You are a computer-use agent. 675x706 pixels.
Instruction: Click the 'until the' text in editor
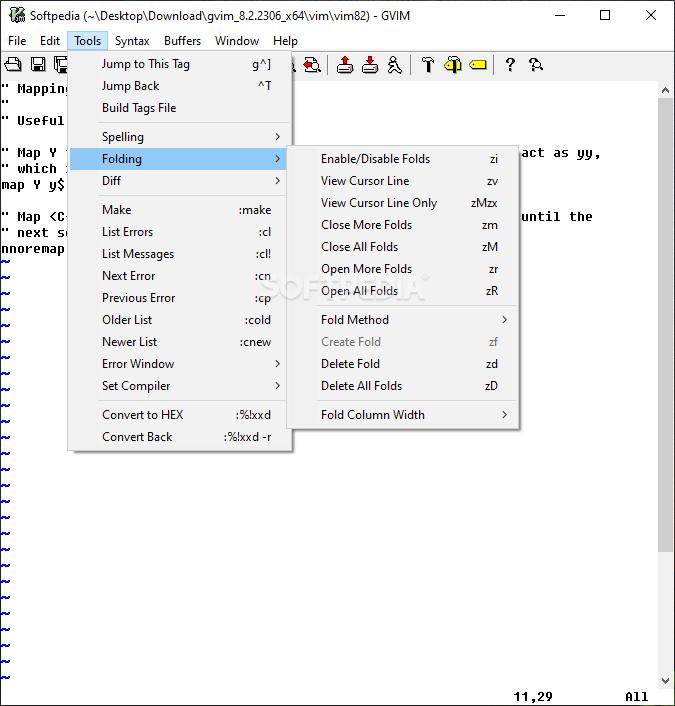557,217
